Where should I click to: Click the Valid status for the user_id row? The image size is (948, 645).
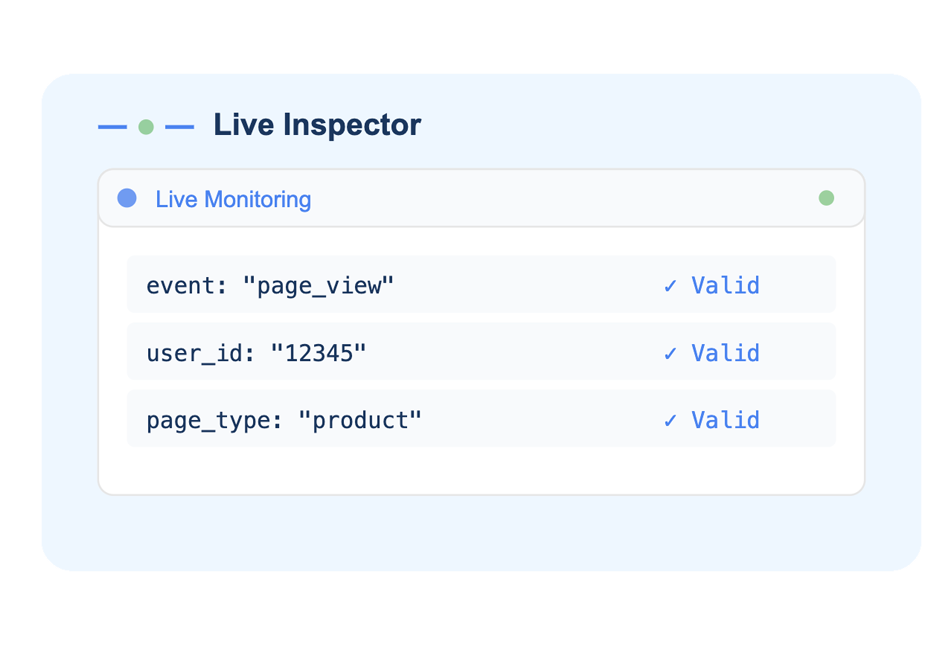[725, 353]
